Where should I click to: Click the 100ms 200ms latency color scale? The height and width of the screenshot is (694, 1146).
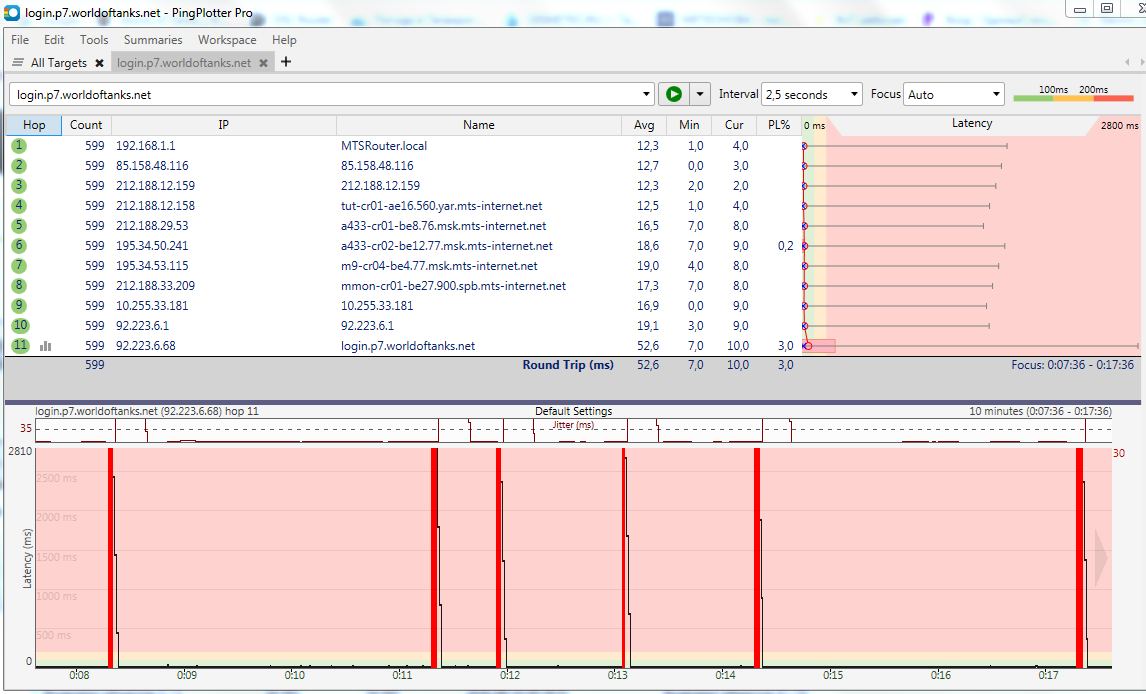coord(1073,95)
